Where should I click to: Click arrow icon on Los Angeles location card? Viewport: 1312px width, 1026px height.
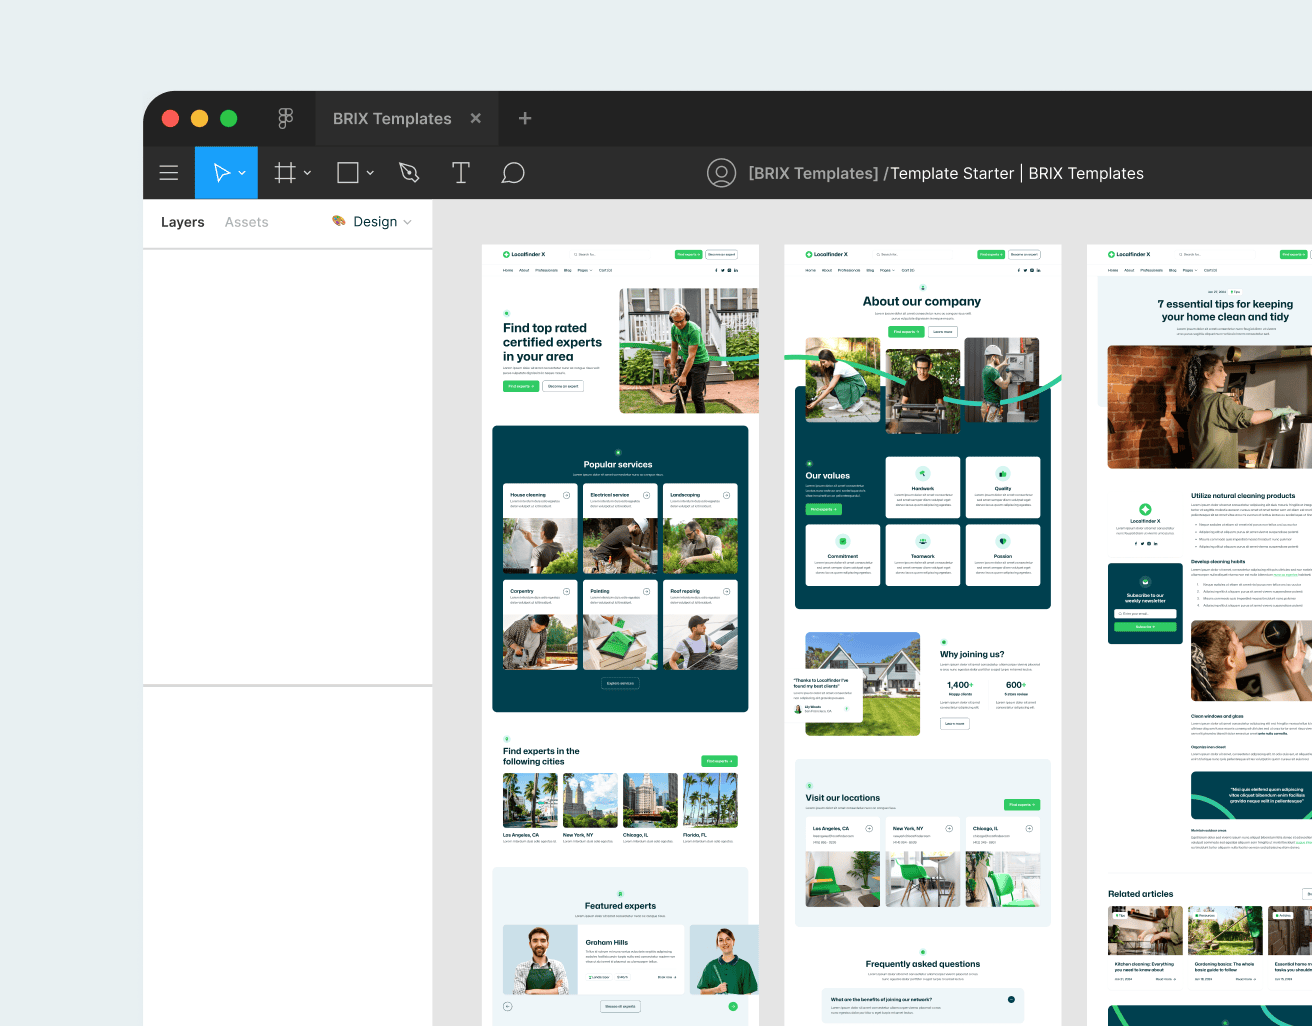[x=869, y=828]
